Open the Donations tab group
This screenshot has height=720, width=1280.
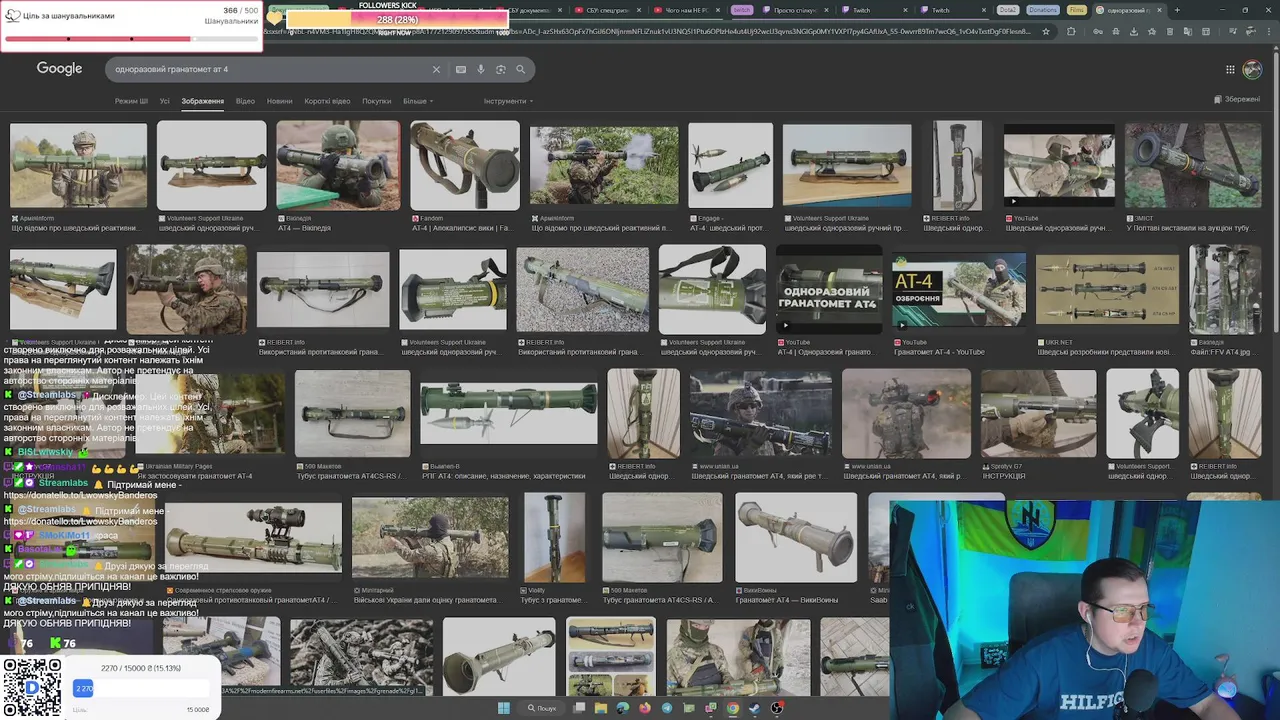[x=1042, y=10]
